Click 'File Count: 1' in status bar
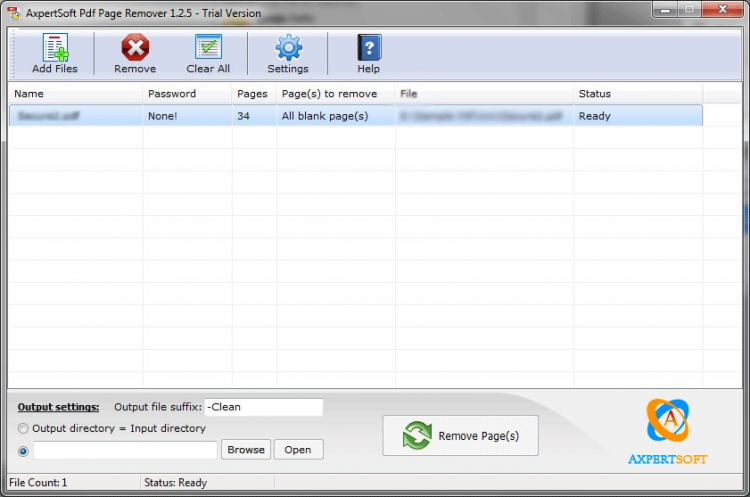 38,483
